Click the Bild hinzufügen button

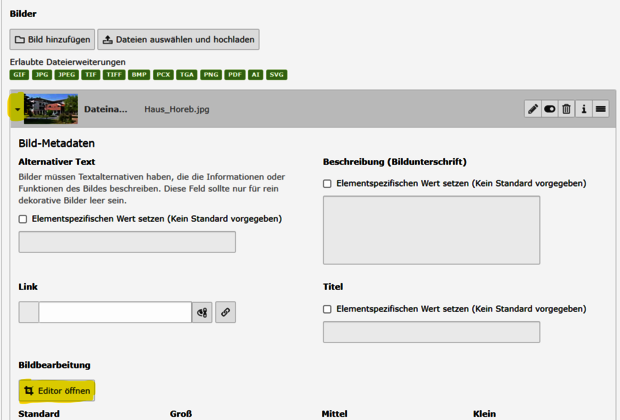click(52, 40)
